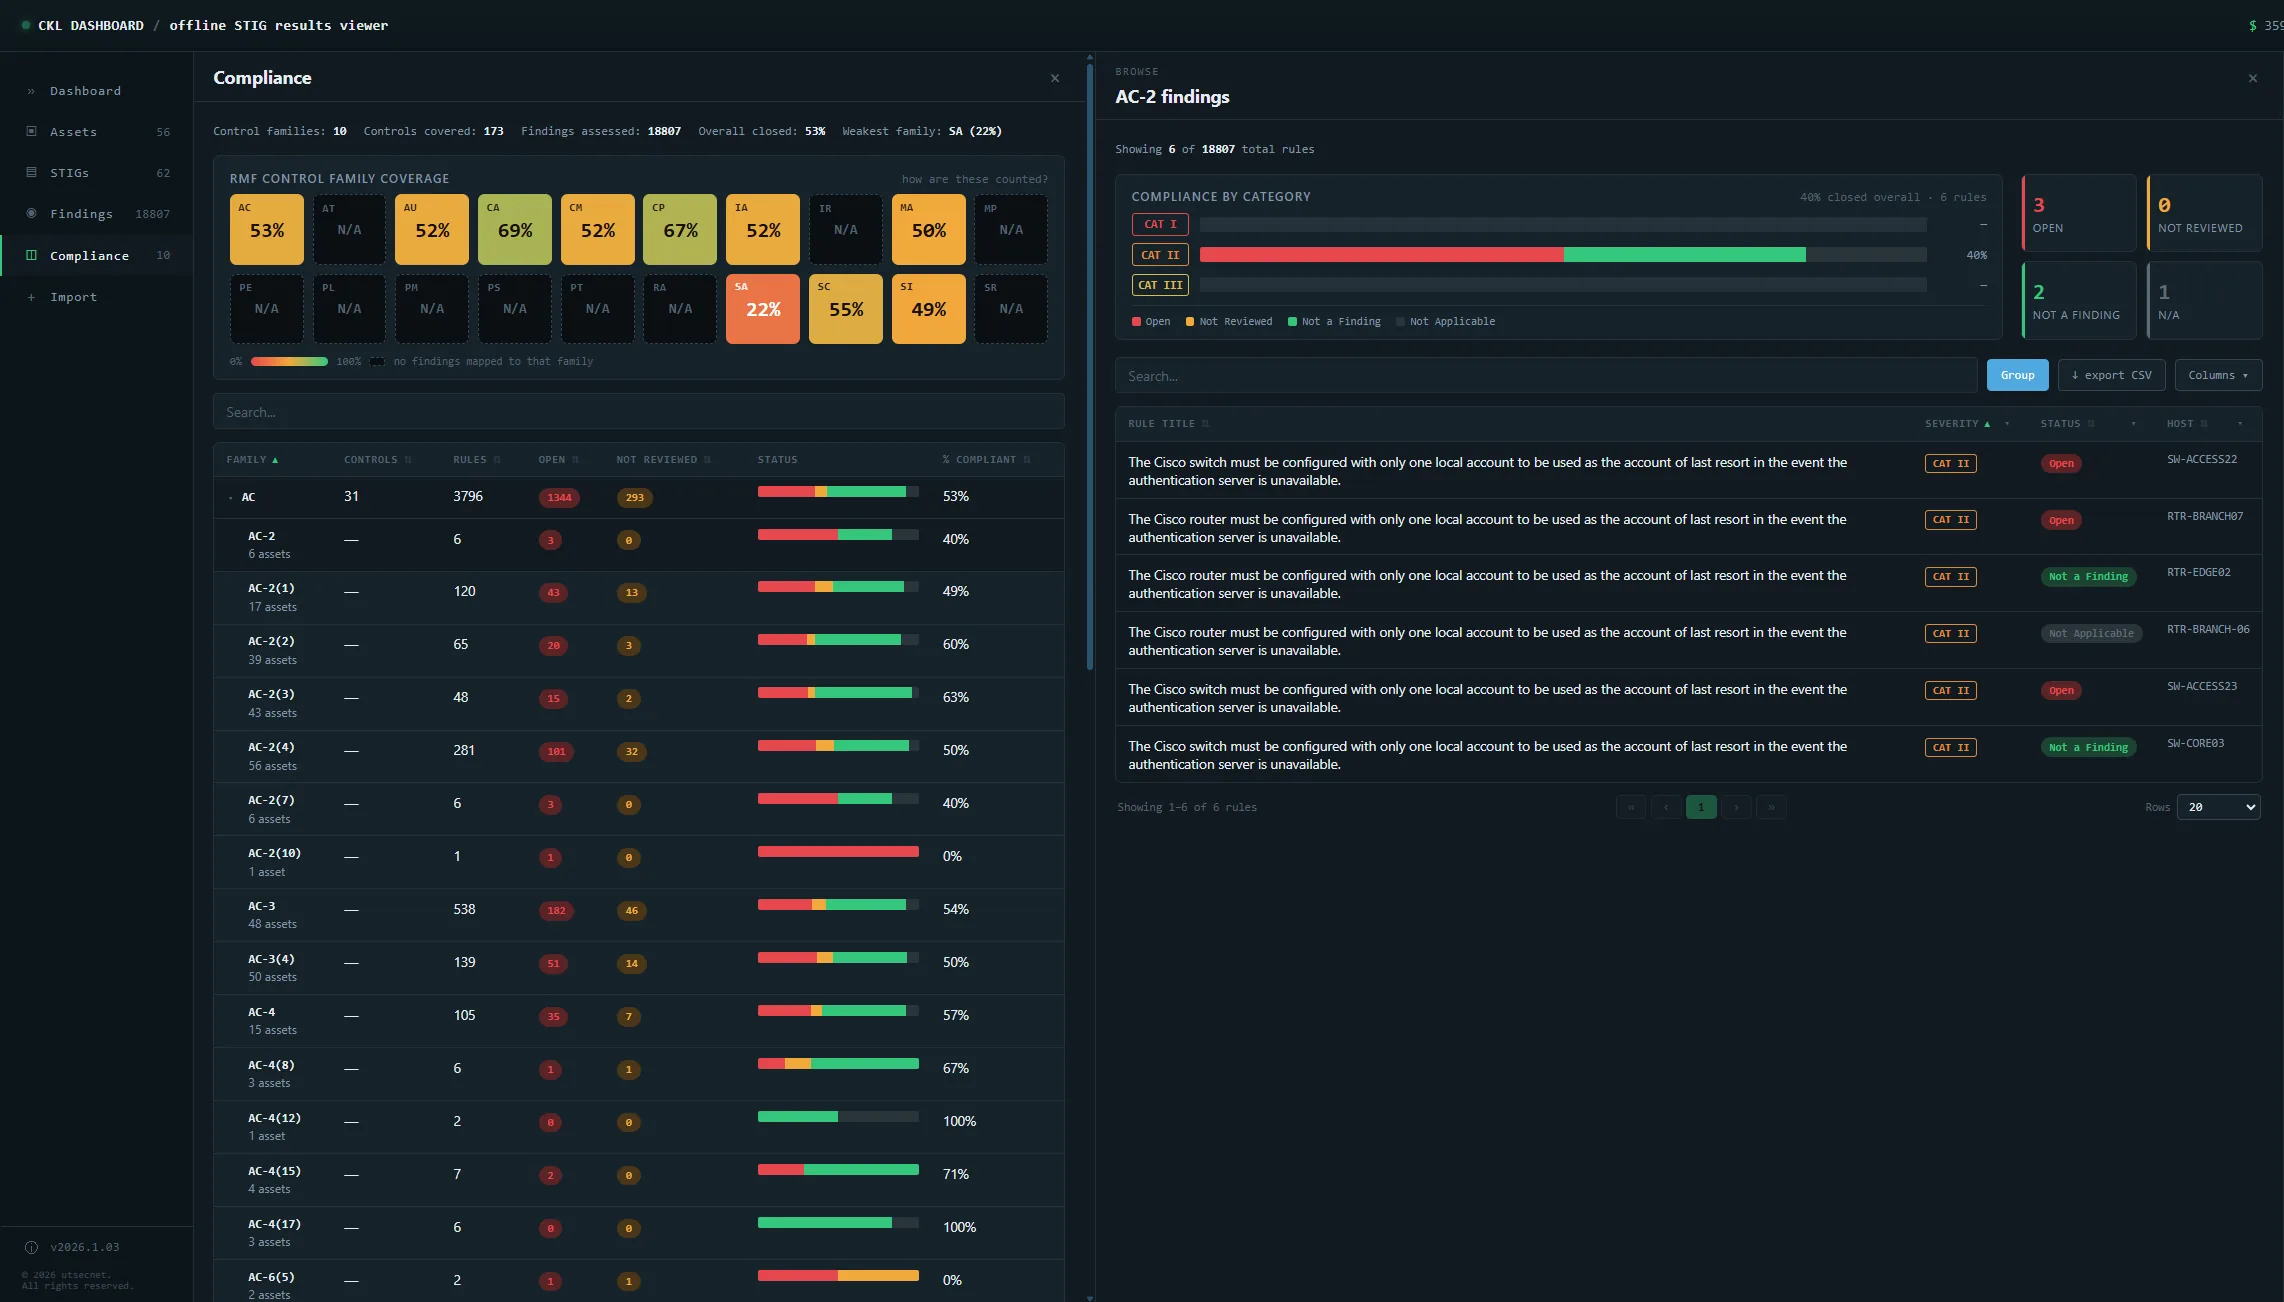Click the version info icon beside v2026.1.03
Viewport: 2284px width, 1302px height.
[31, 1247]
